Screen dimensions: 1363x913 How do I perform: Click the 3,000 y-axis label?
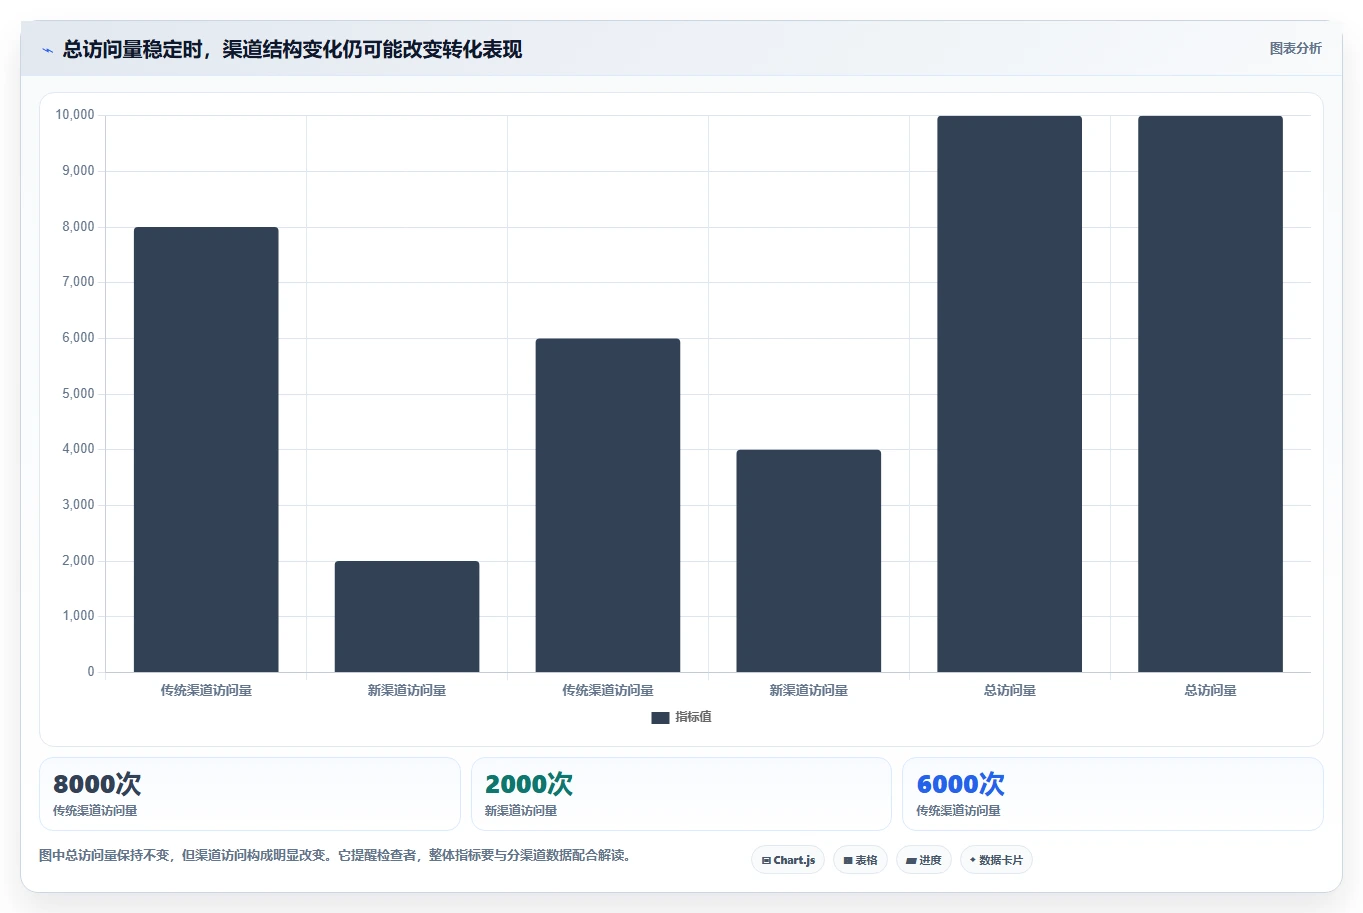click(x=78, y=505)
